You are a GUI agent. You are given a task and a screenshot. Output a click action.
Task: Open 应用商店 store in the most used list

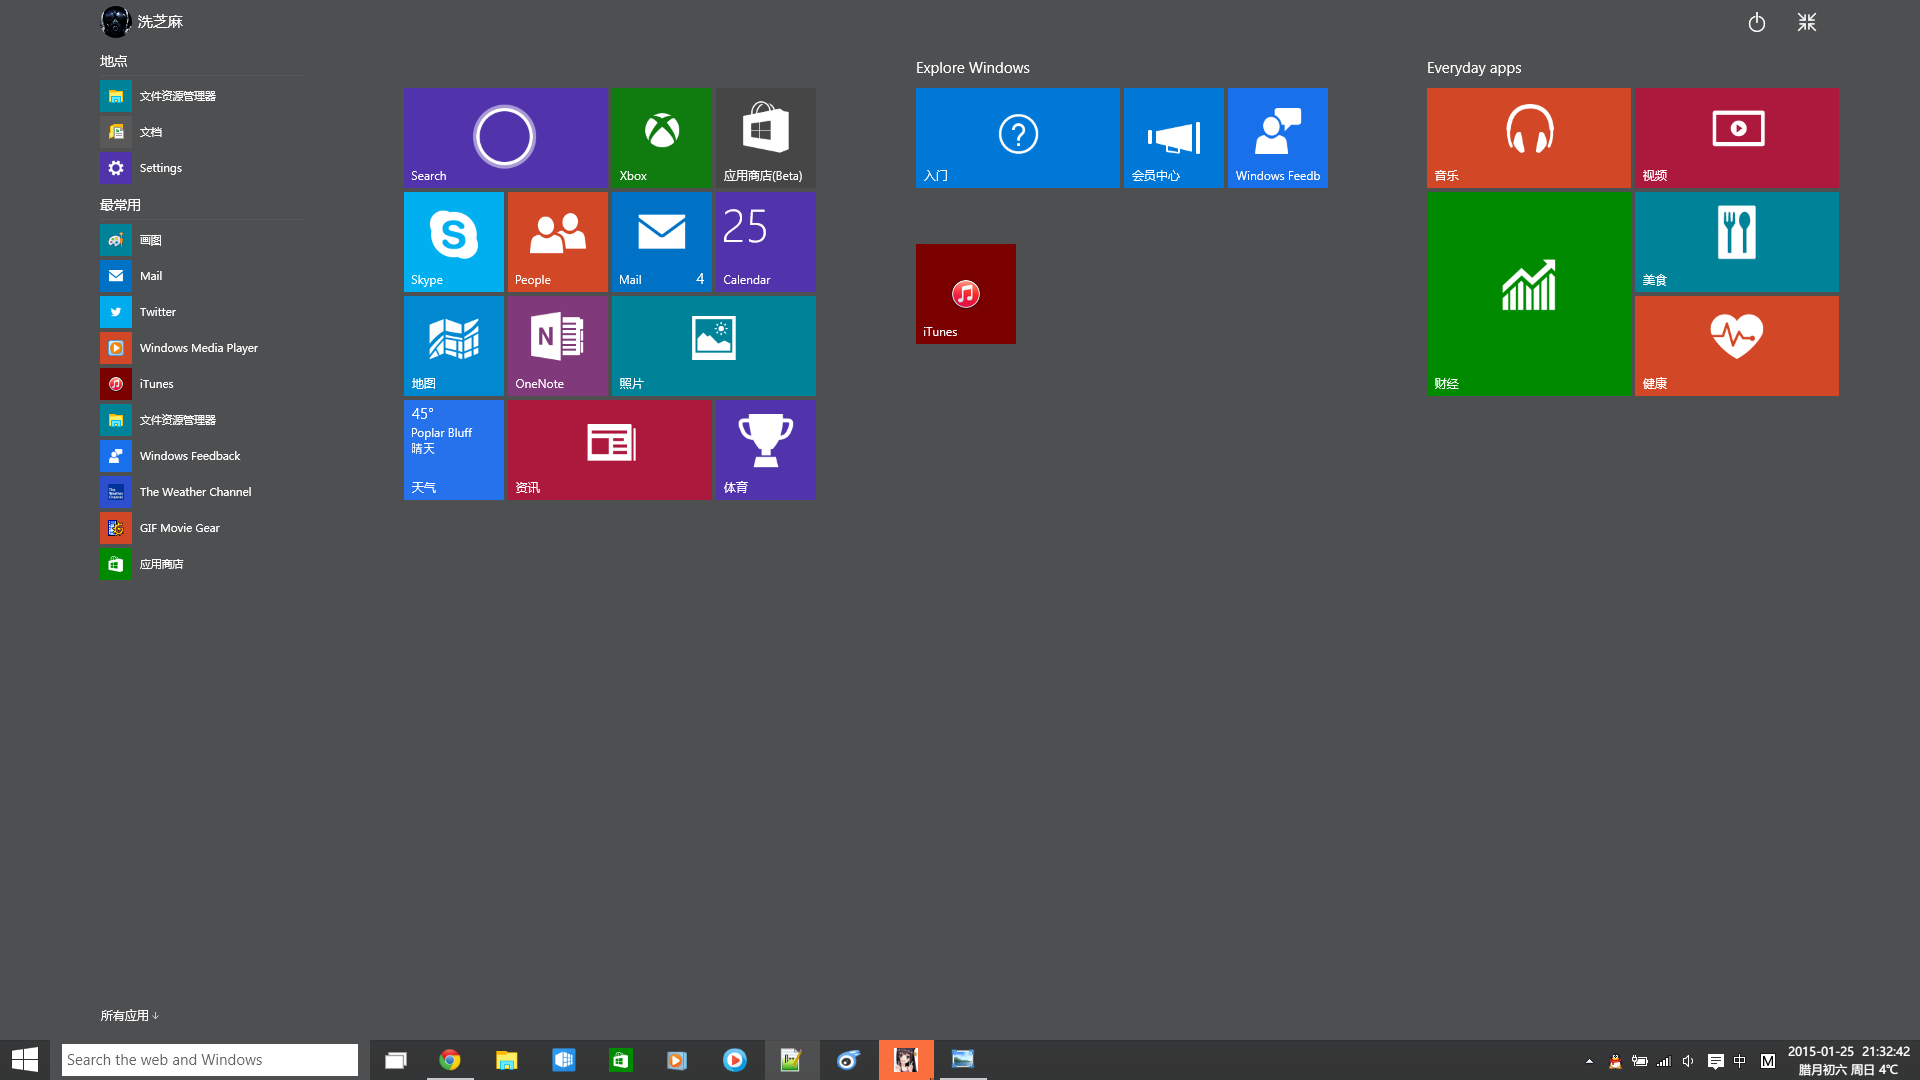pyautogui.click(x=201, y=564)
